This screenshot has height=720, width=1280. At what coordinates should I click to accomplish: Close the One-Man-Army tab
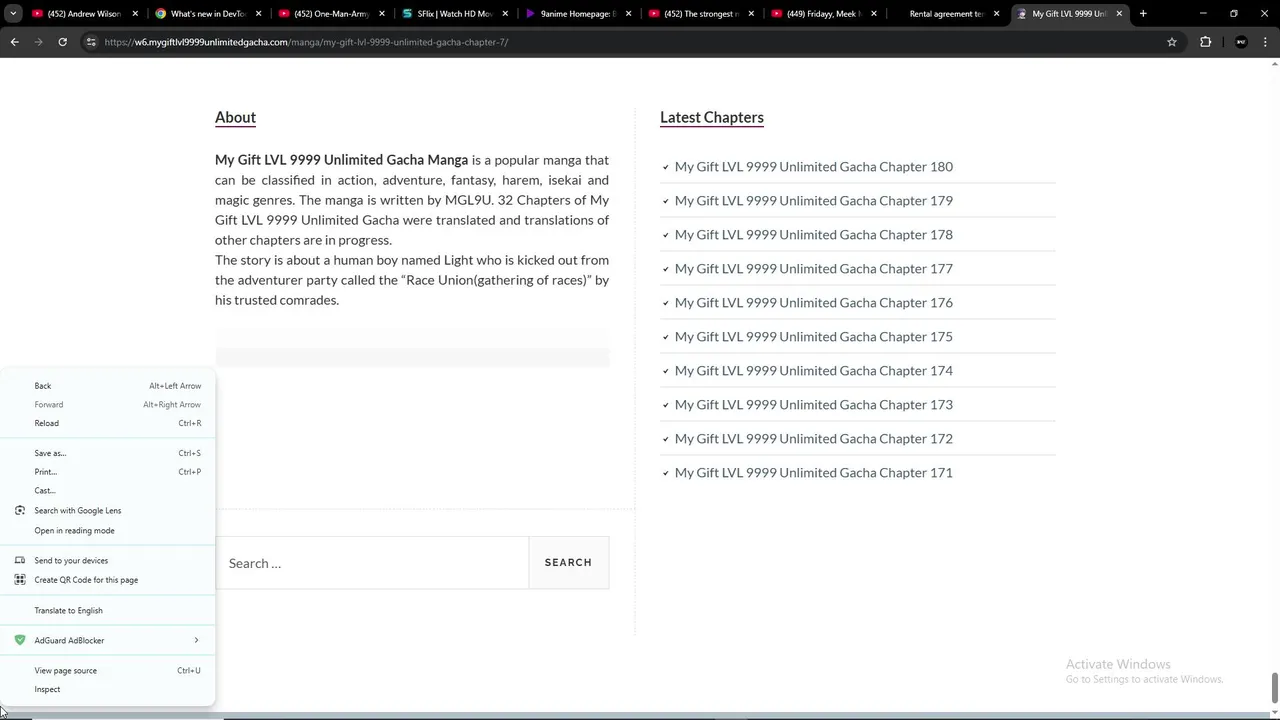click(x=381, y=14)
